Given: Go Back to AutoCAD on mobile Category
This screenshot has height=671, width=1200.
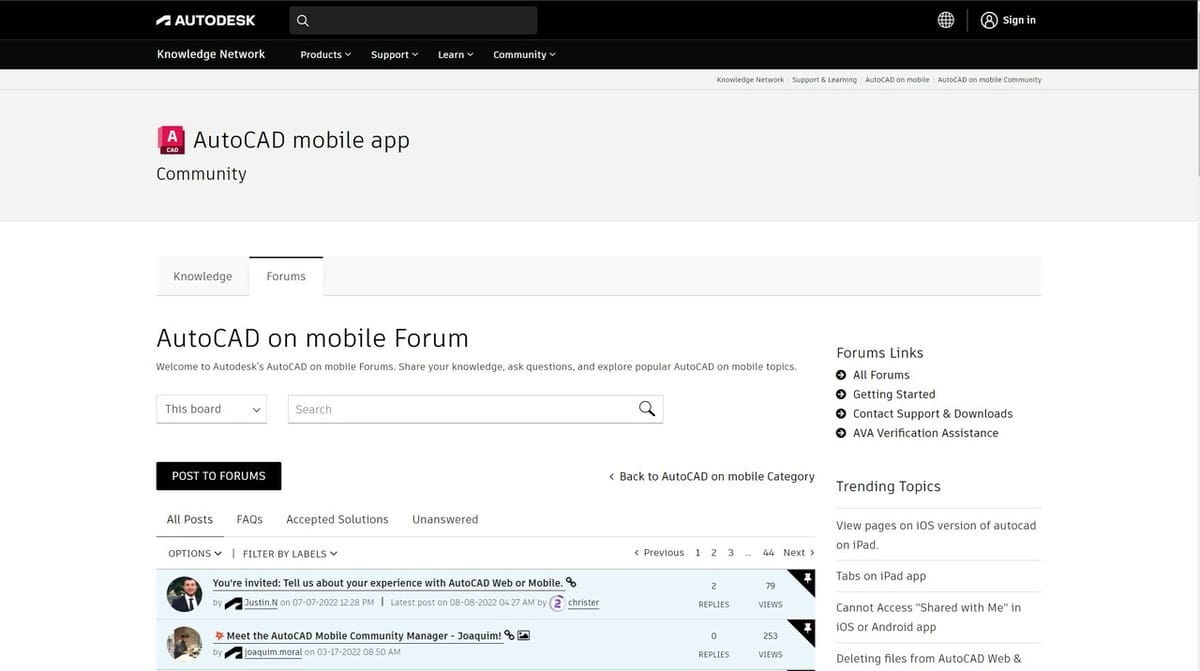Looking at the screenshot, I should [x=712, y=476].
